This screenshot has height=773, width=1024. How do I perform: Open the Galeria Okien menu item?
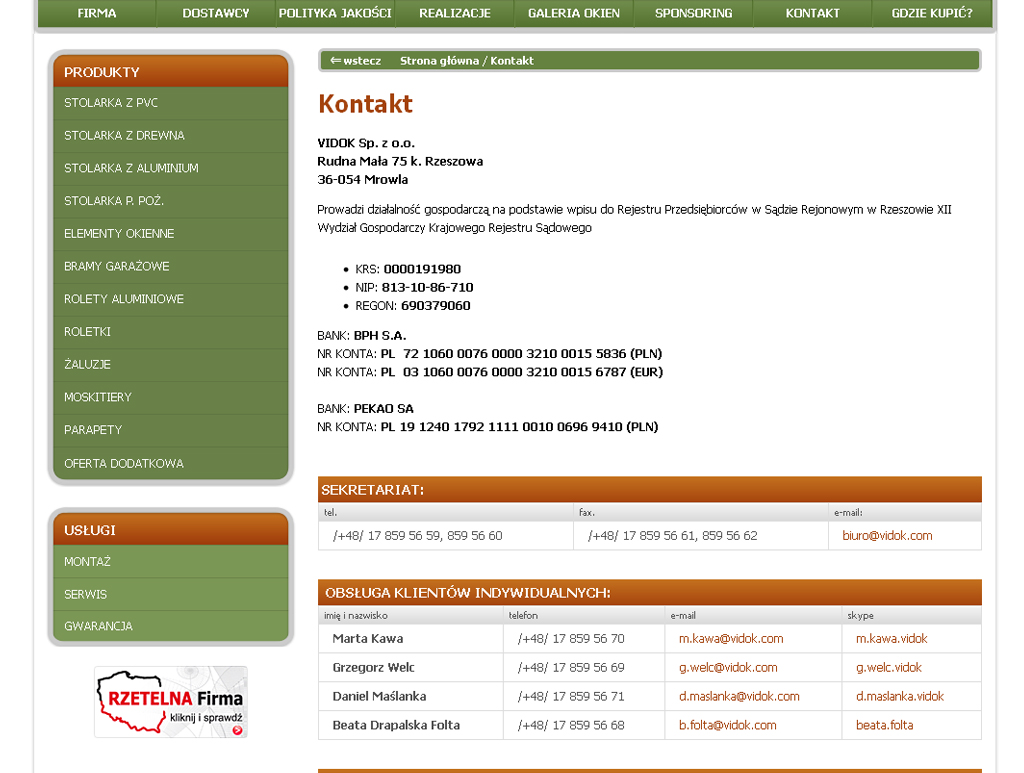(x=574, y=14)
